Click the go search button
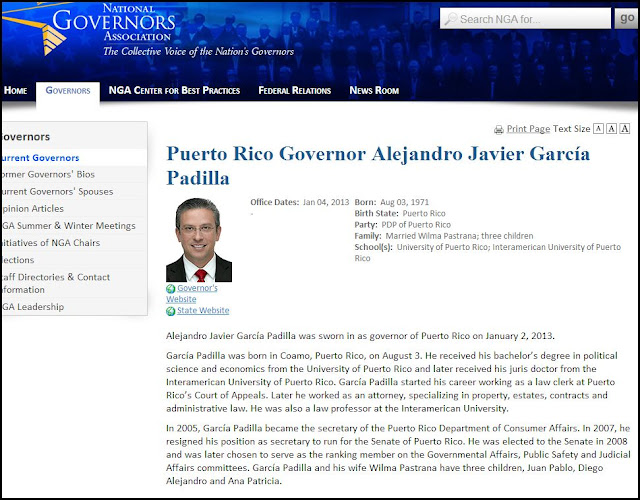The width and height of the screenshot is (640, 500). pos(627,18)
